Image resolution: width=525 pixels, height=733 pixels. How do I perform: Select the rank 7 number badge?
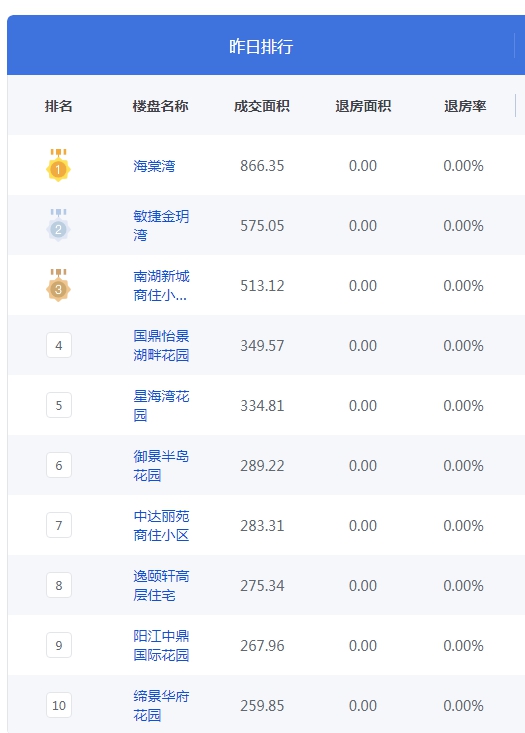[x=59, y=525]
